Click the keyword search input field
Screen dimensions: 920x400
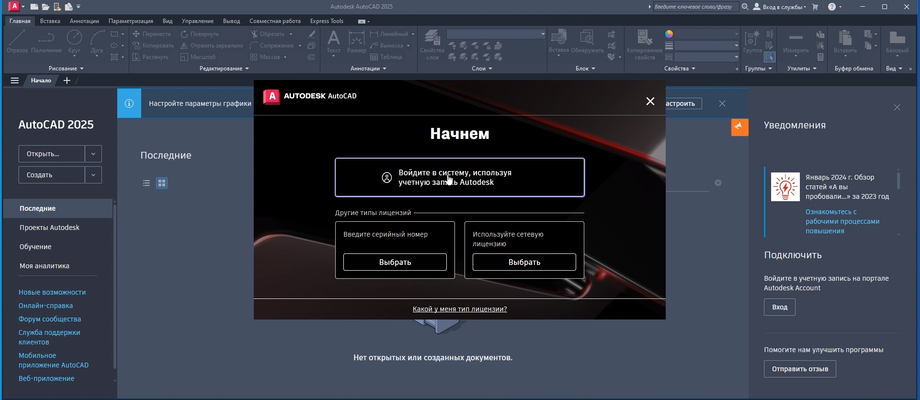tap(695, 6)
